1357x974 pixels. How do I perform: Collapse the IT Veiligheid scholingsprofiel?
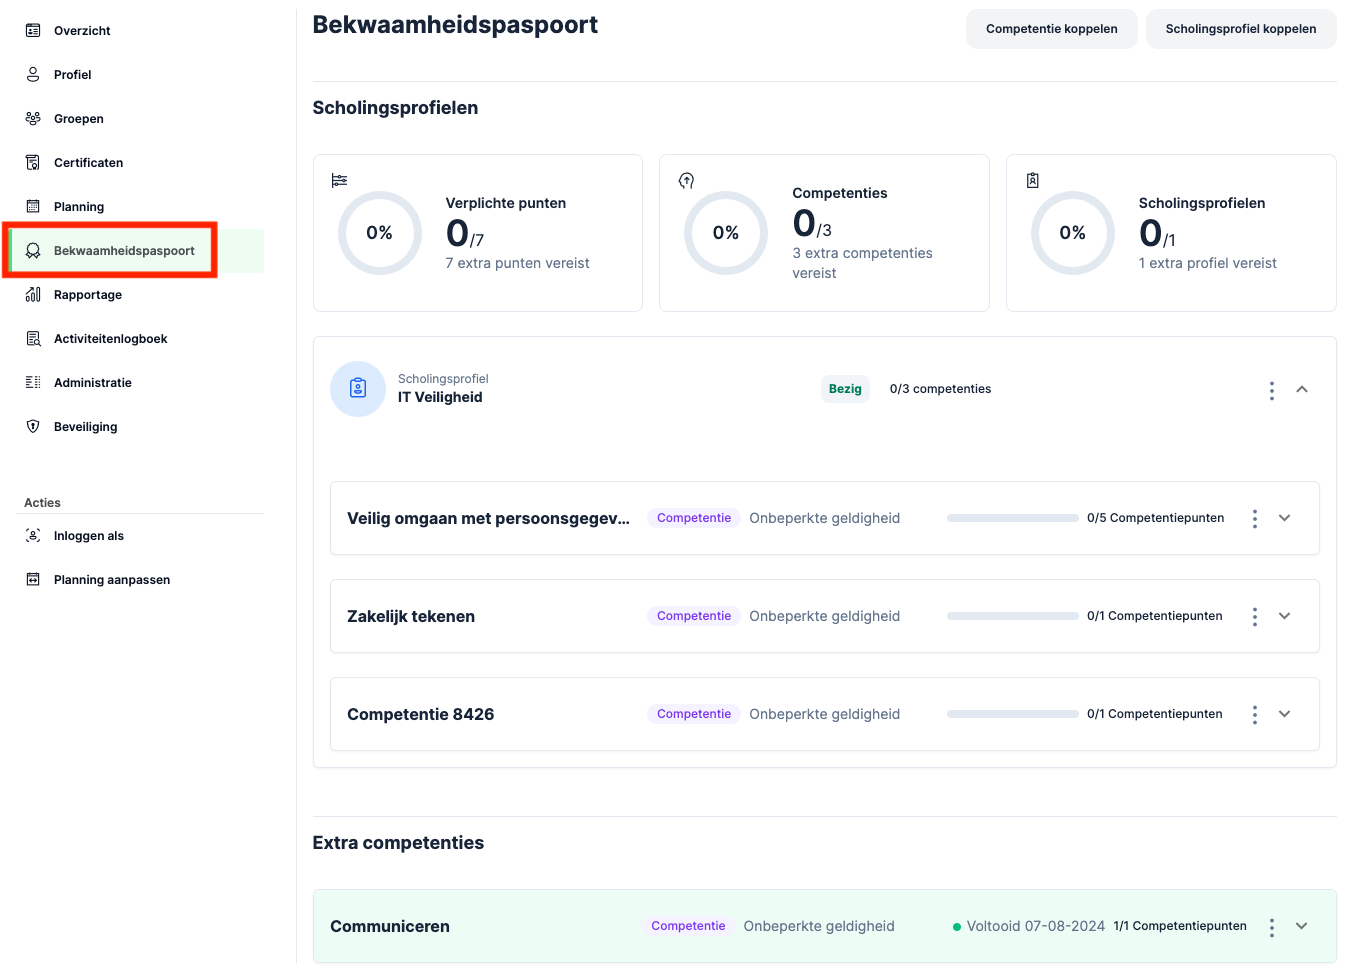pos(1302,390)
